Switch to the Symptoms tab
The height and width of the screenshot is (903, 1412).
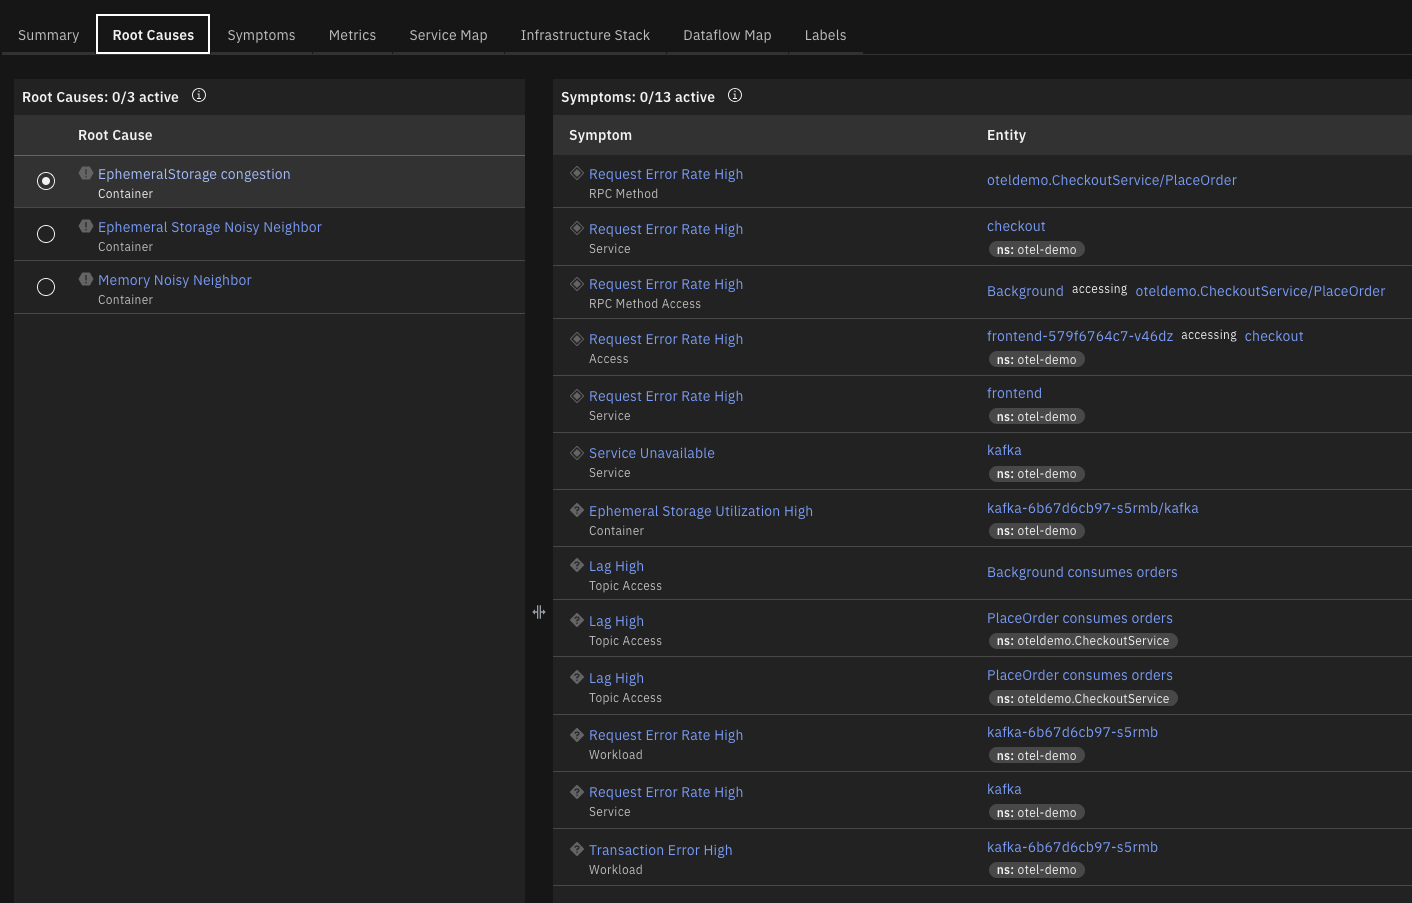pyautogui.click(x=261, y=35)
